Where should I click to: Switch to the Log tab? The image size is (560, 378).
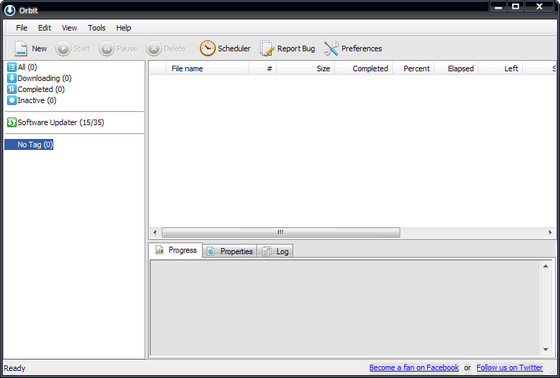pos(275,251)
